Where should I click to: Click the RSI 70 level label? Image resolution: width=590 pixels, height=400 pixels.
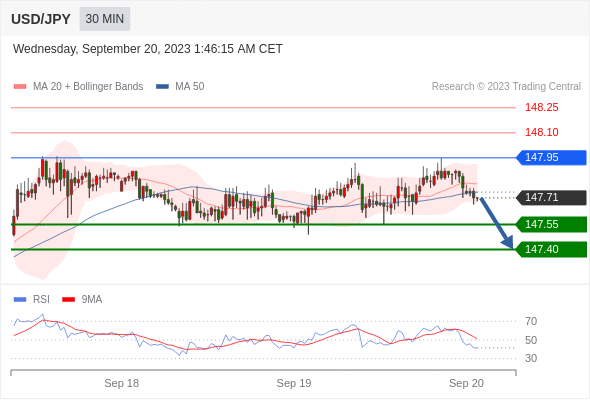pos(531,321)
